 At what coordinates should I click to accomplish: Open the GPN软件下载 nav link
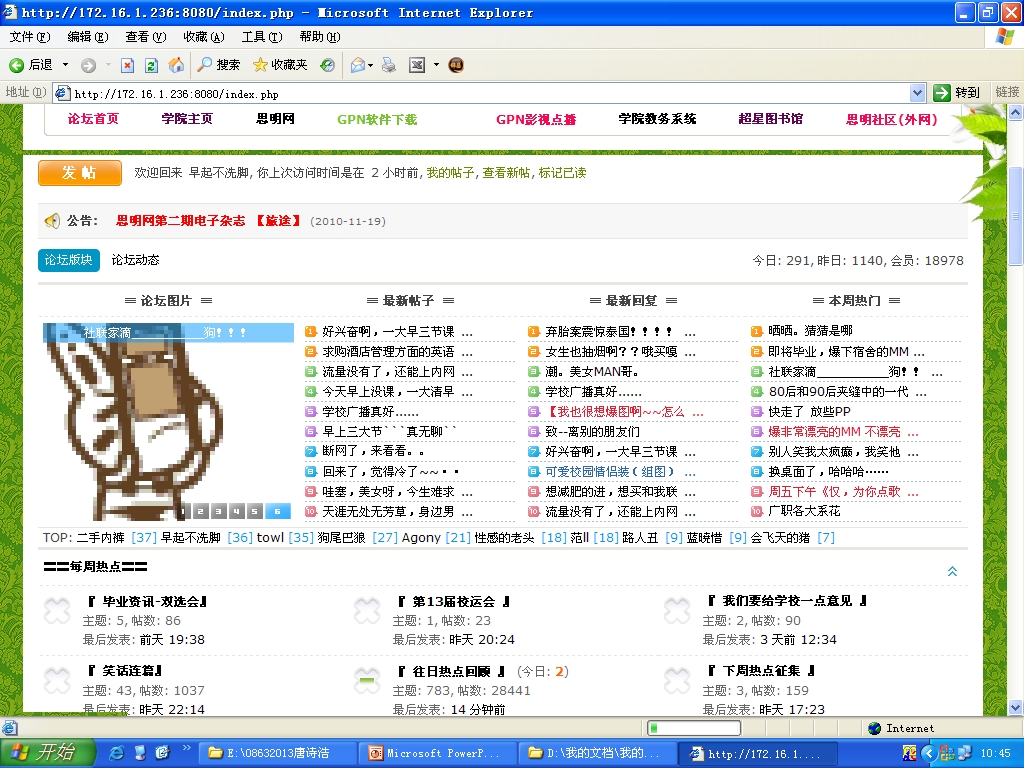(377, 120)
